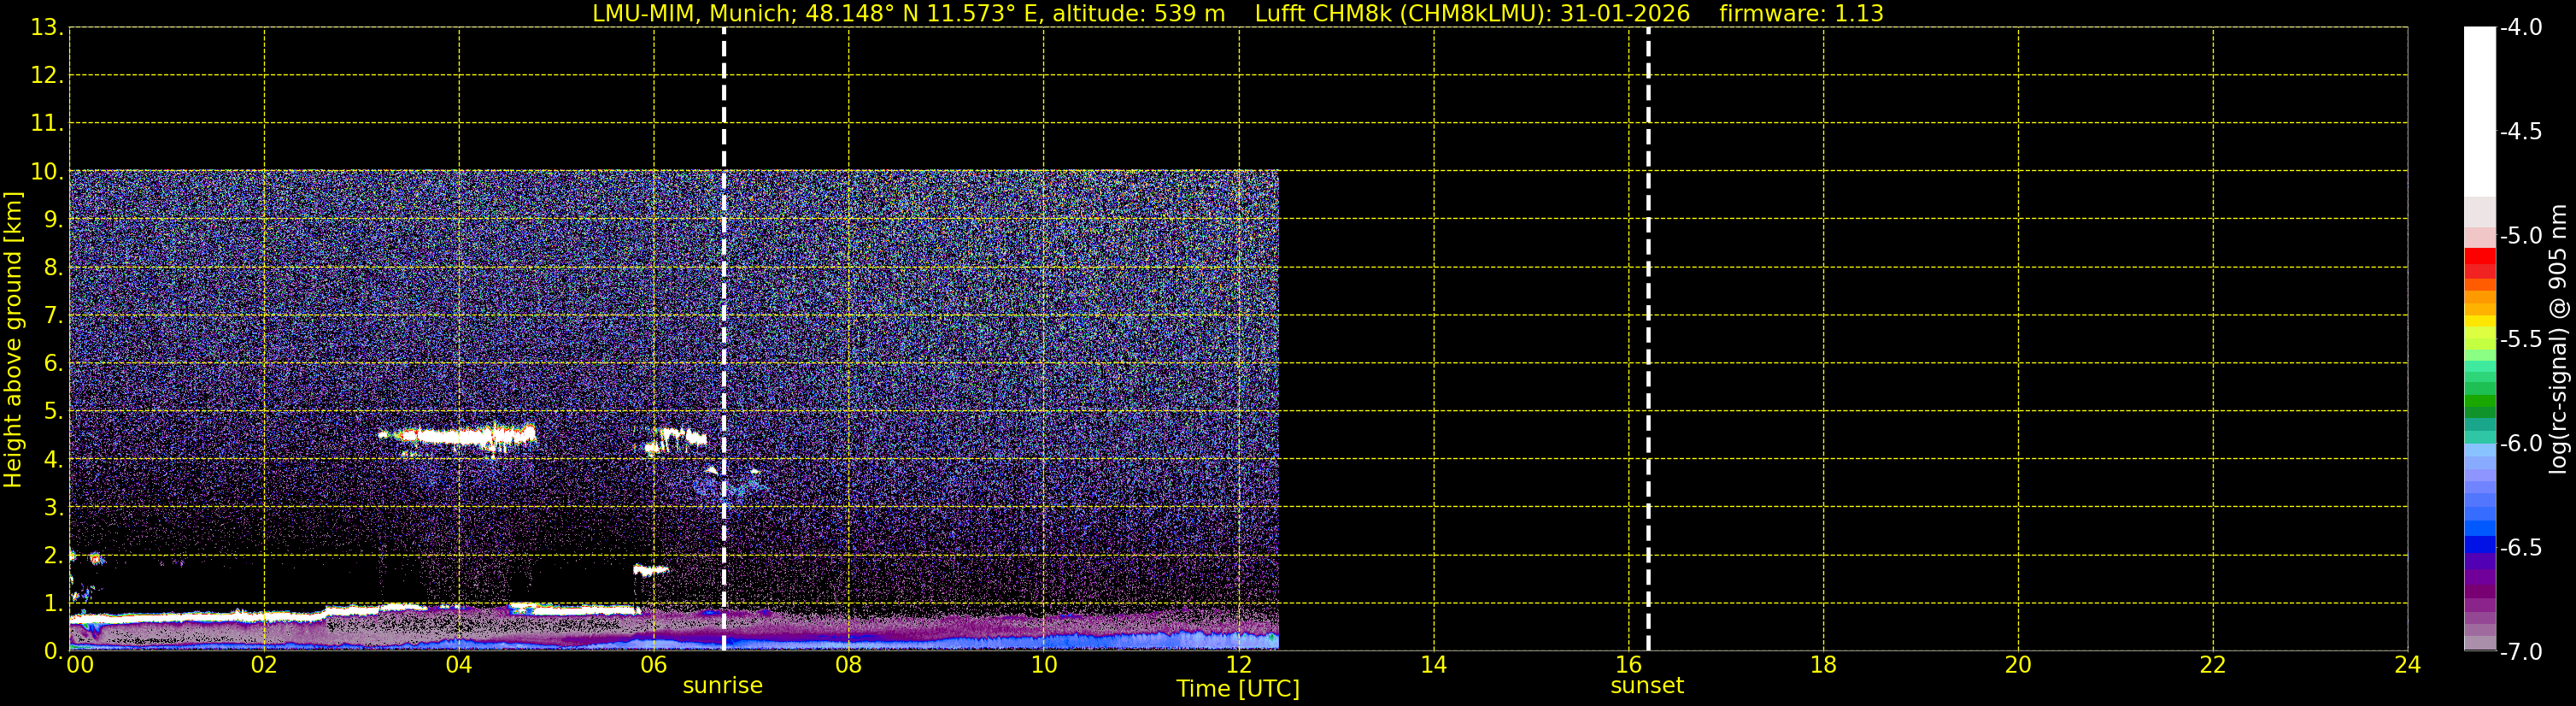This screenshot has width=2576, height=706.
Task: Click the firmware: 1.13 text in title
Action: 1801,14
